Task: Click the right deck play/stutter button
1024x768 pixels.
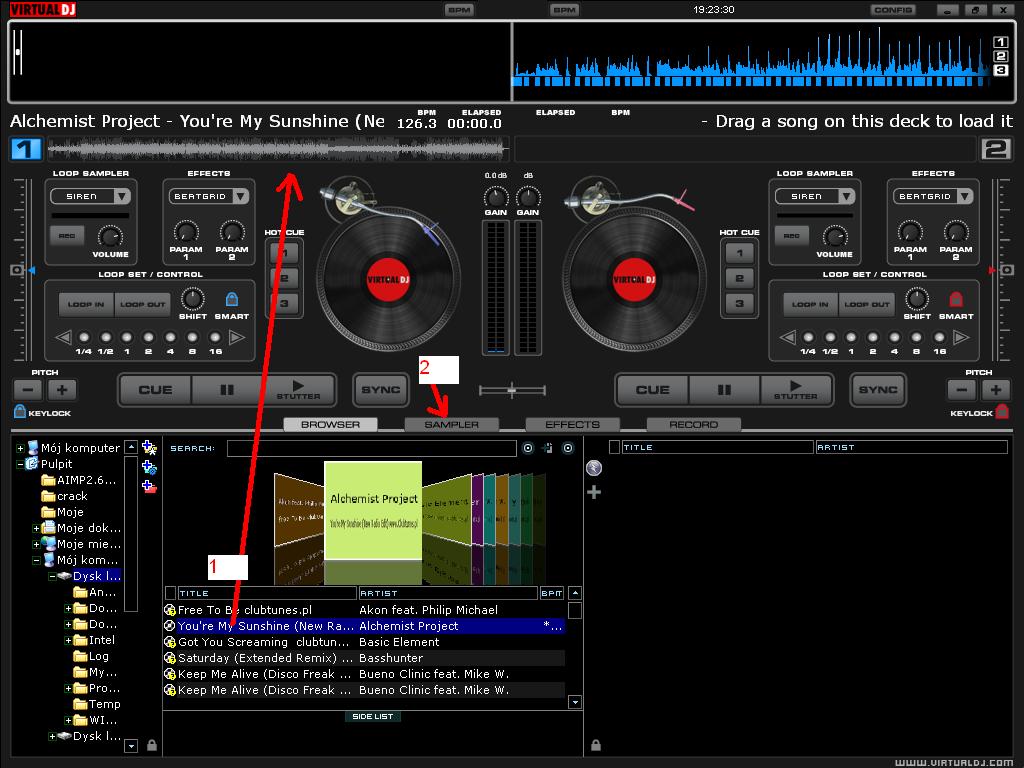Action: pyautogui.click(x=795, y=390)
